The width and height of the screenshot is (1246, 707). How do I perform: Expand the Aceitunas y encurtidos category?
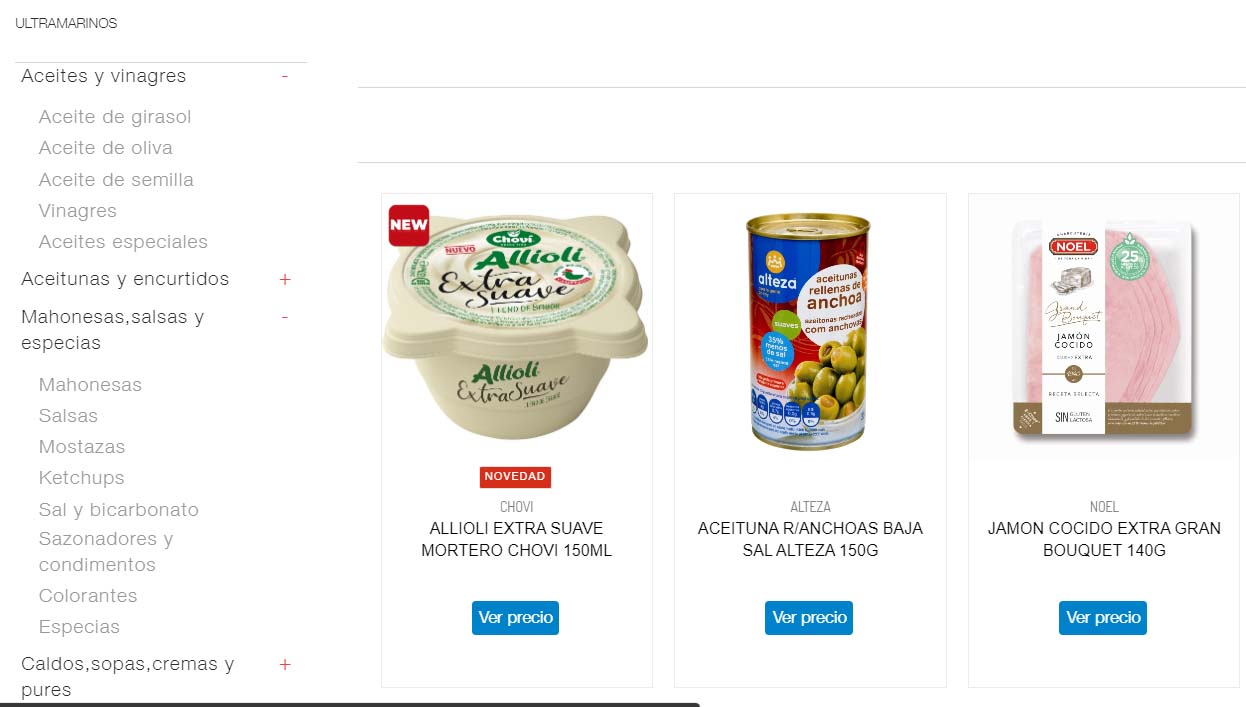click(285, 279)
